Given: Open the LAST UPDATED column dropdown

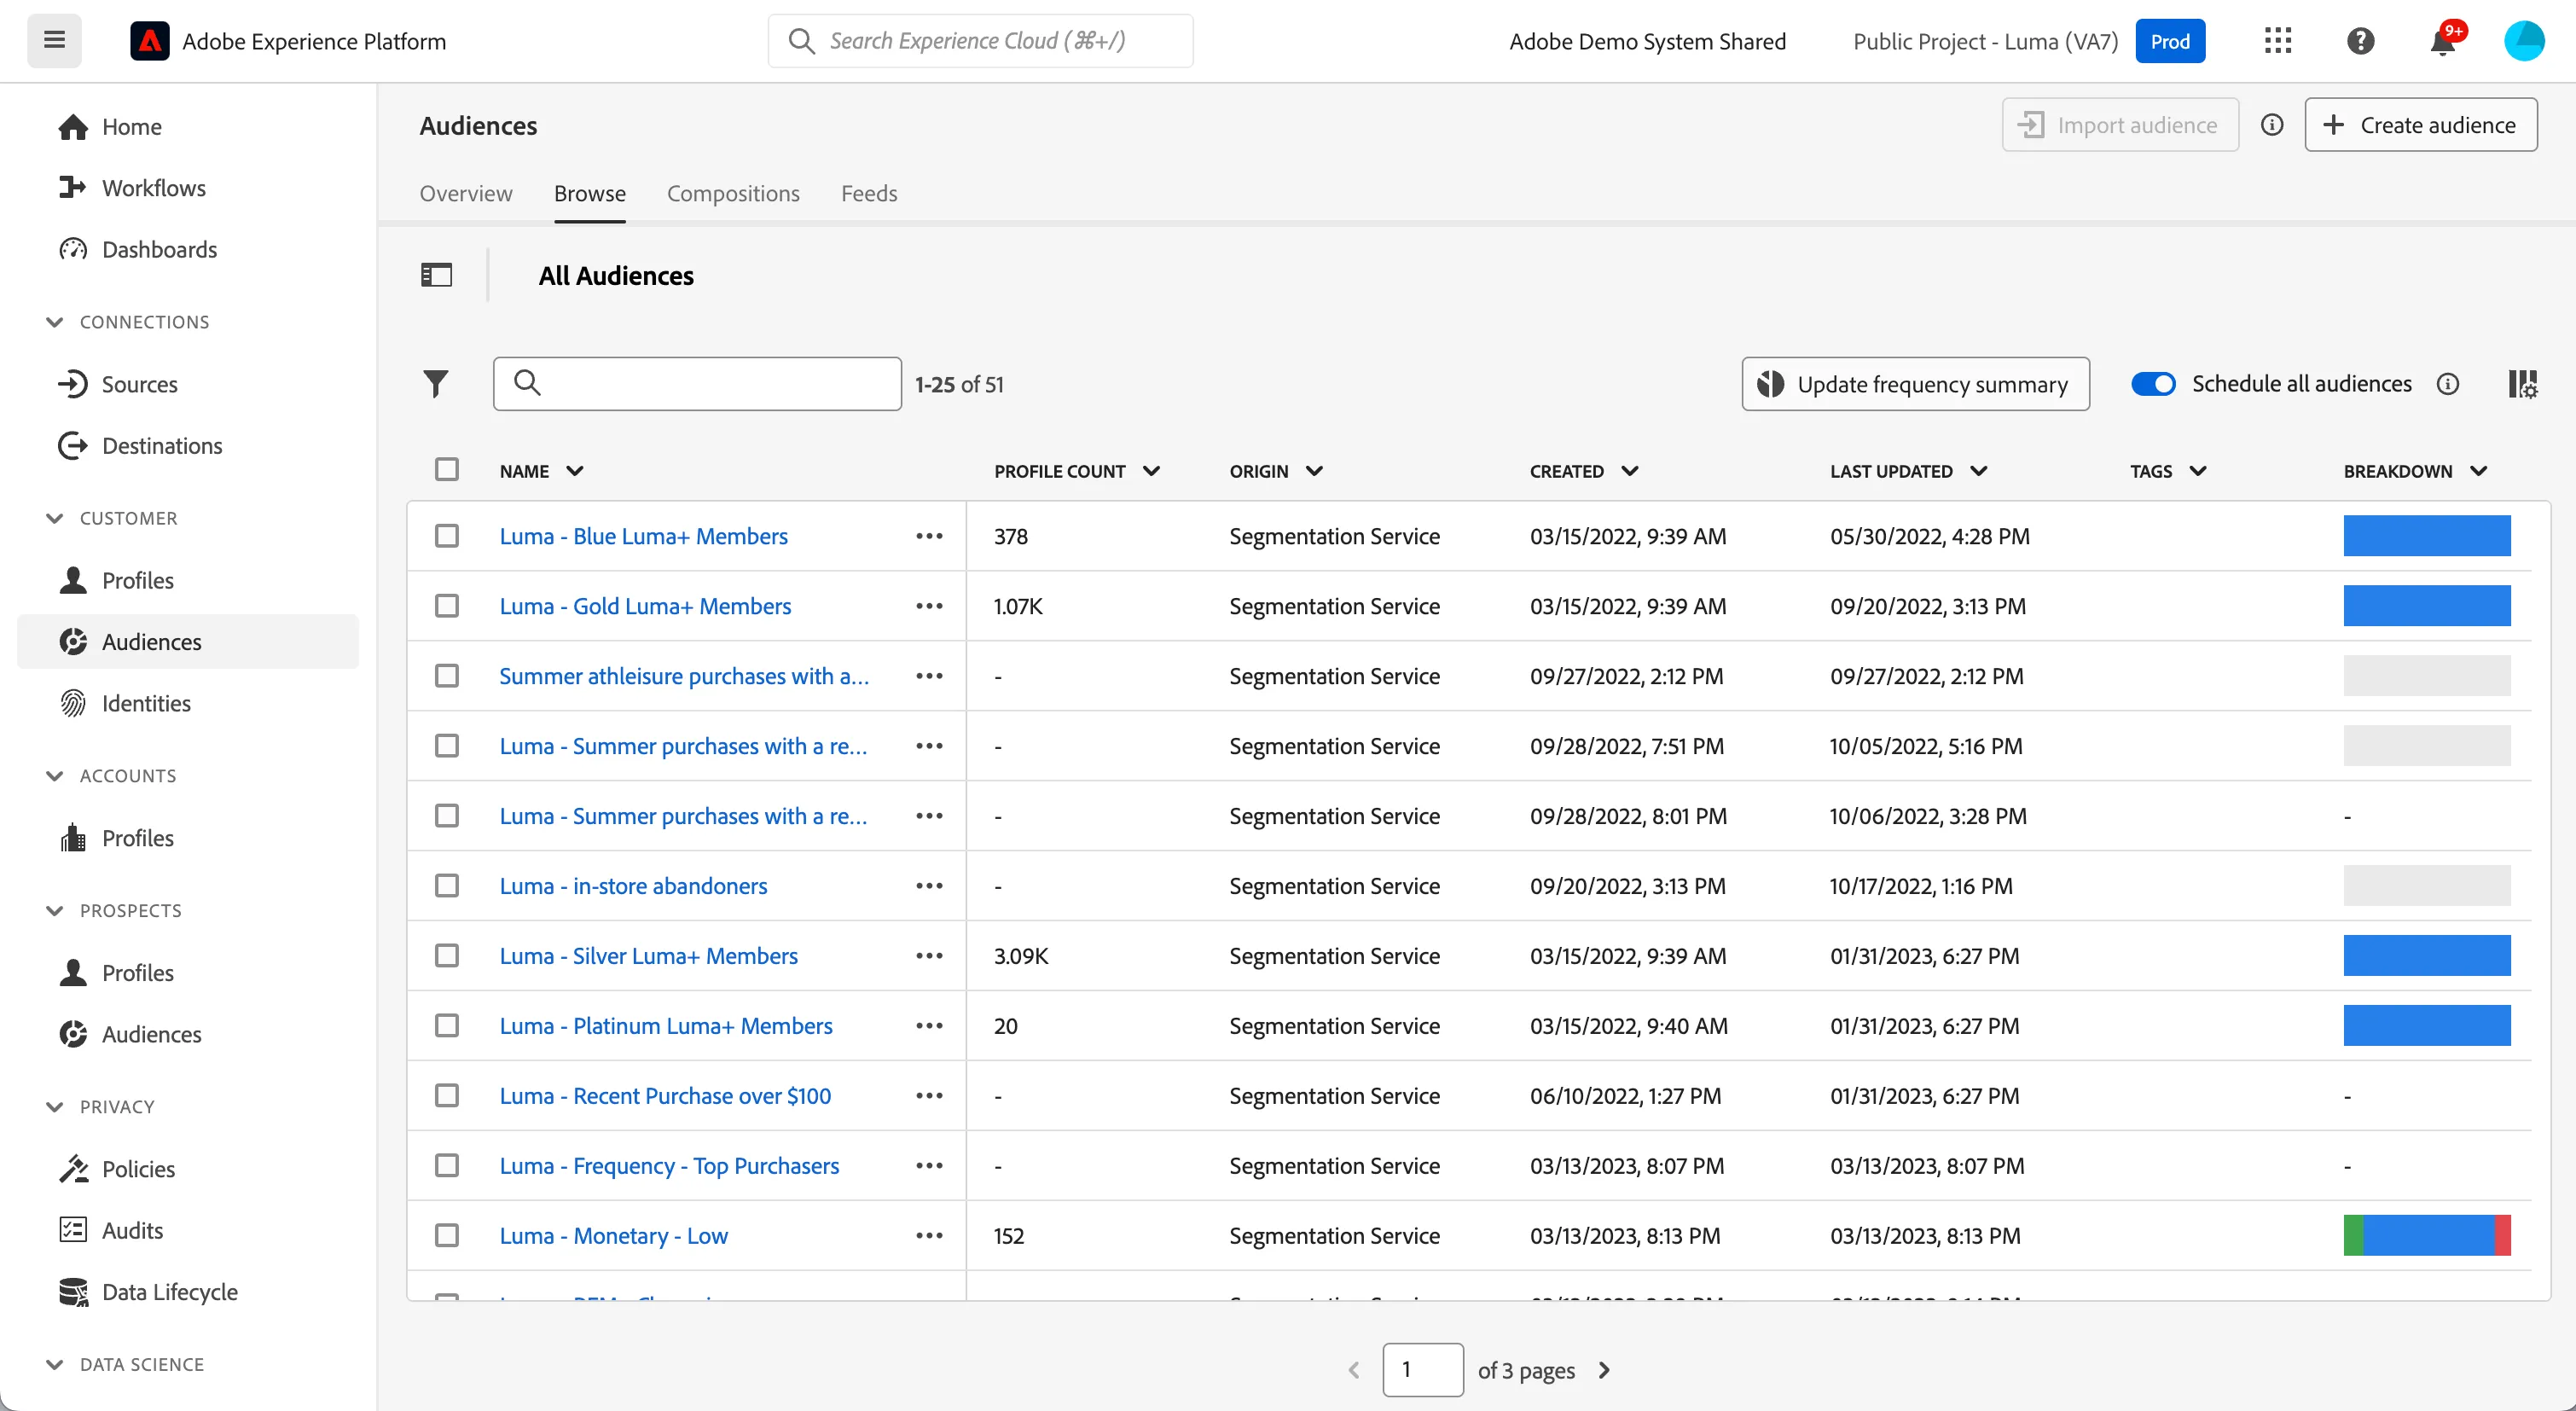Looking at the screenshot, I should pos(1978,471).
